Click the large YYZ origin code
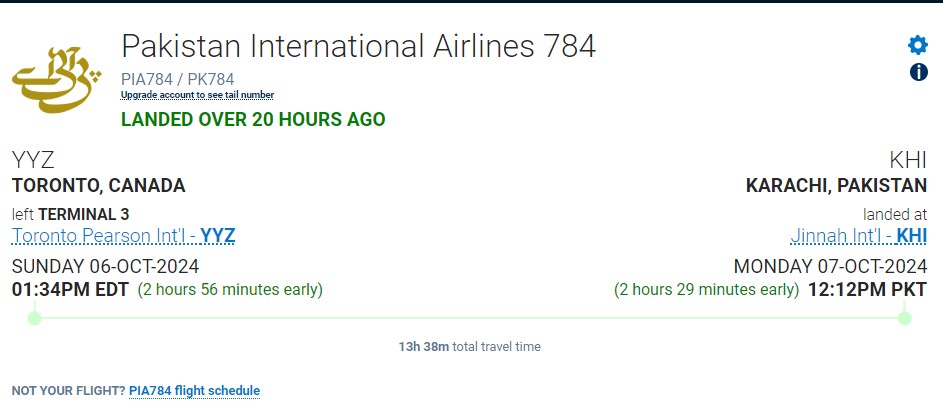The width and height of the screenshot is (943, 413). pos(33,160)
